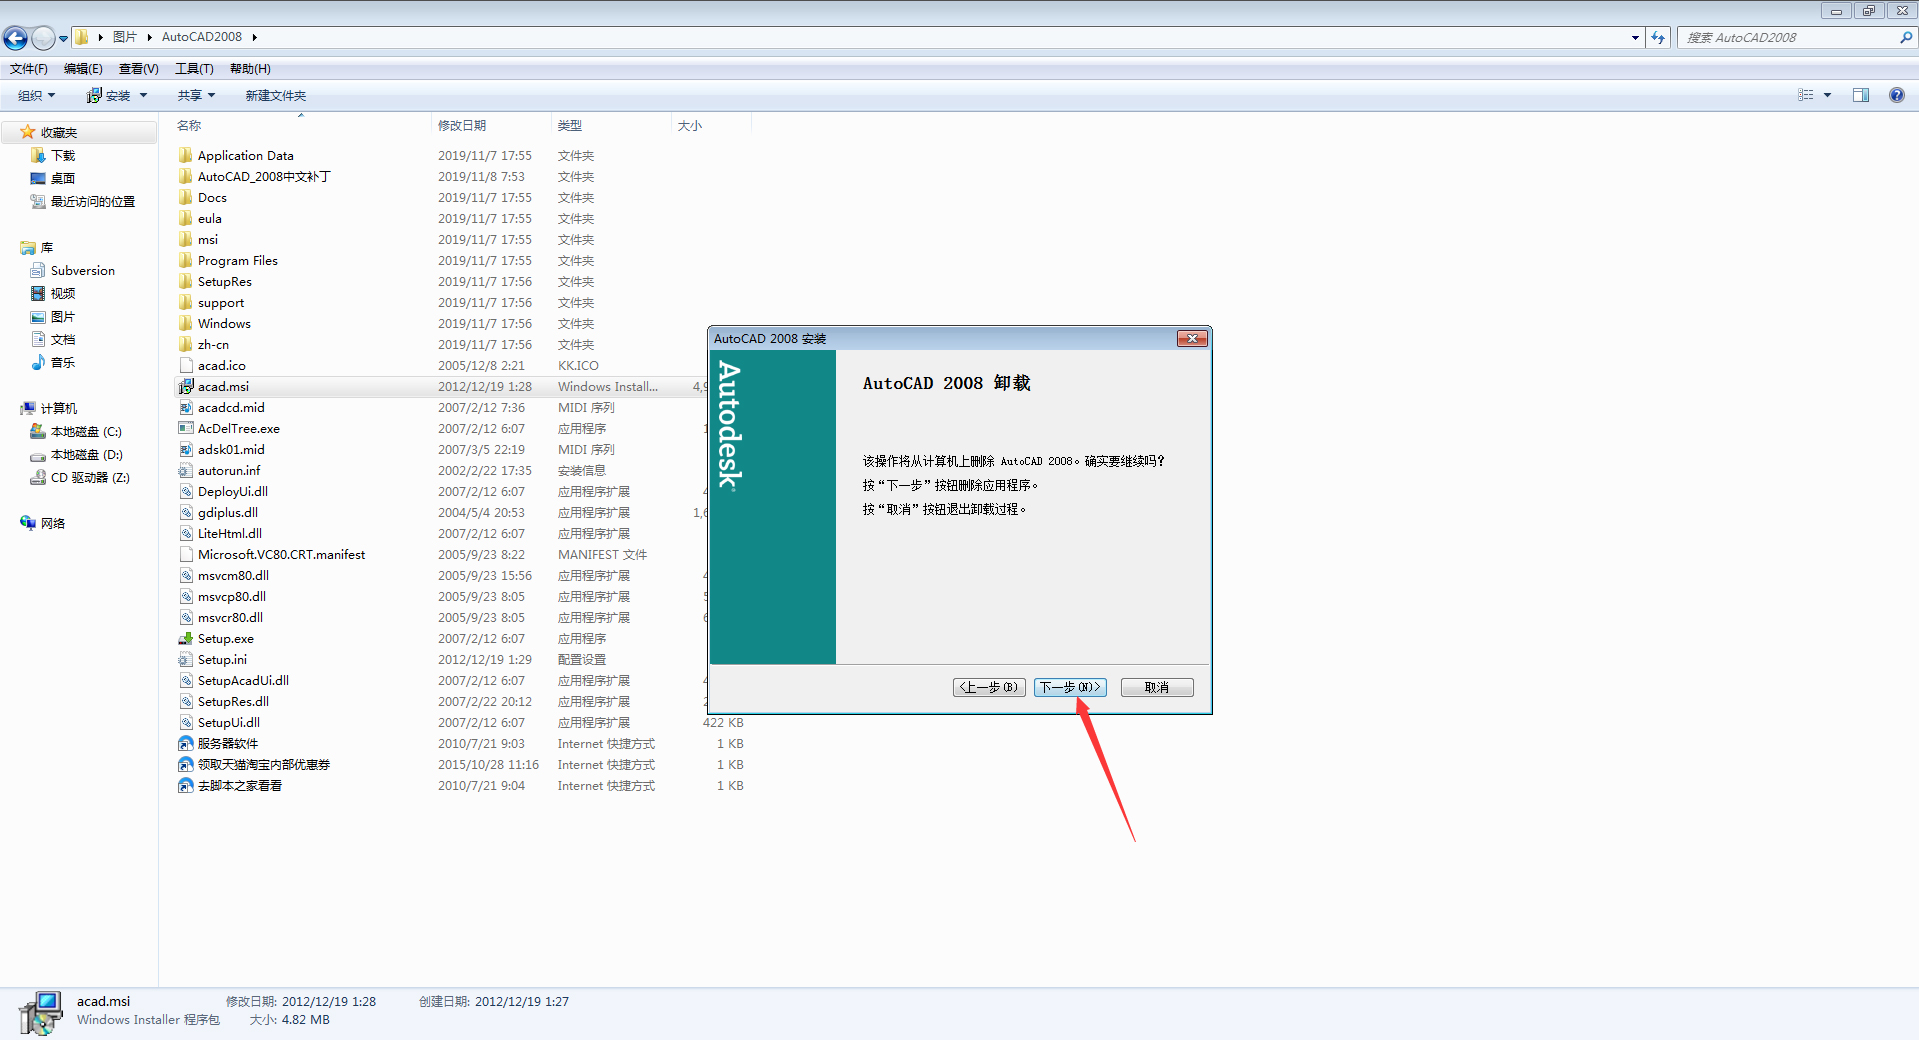The height and width of the screenshot is (1040, 1919).
Task: Select 服务器软件 internet shortcut
Action: pos(227,743)
